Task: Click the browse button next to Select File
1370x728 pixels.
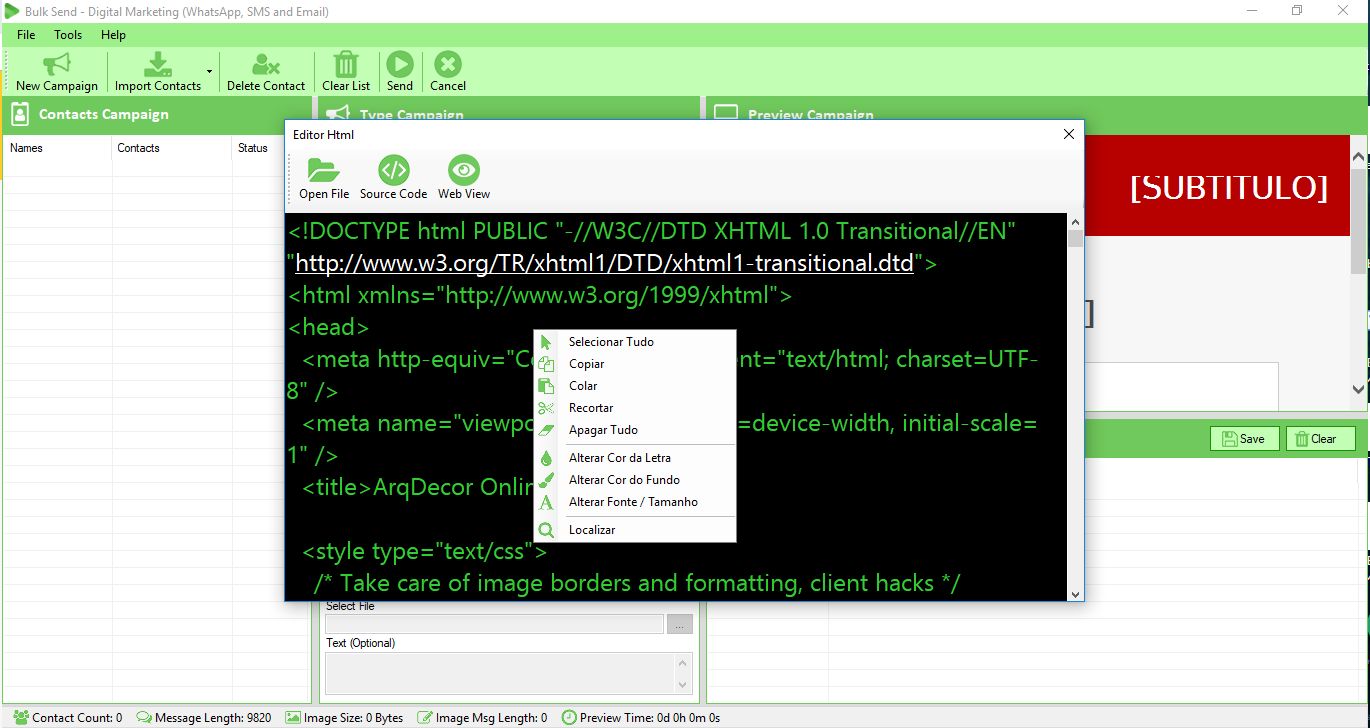Action: coord(679,624)
